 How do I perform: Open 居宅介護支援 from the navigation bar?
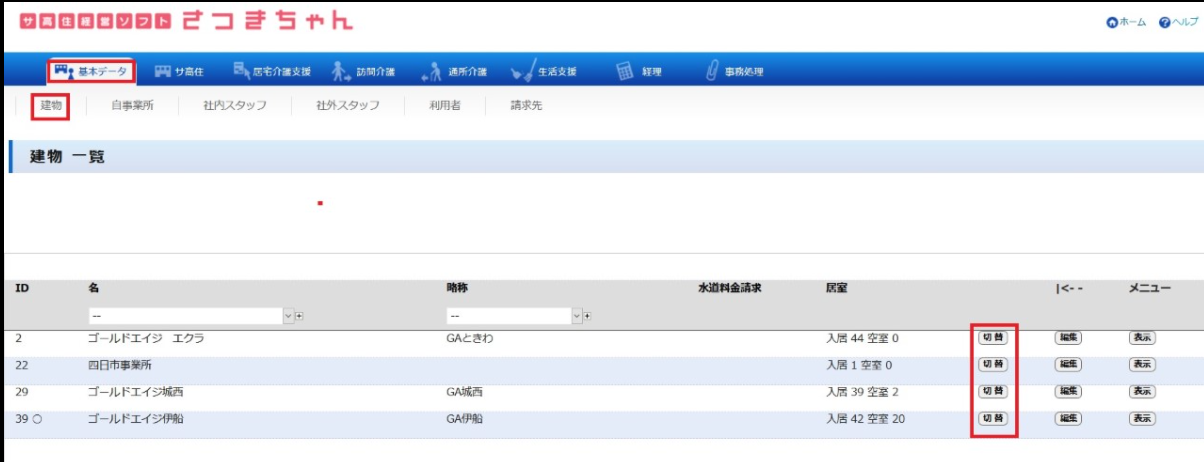(242, 71)
